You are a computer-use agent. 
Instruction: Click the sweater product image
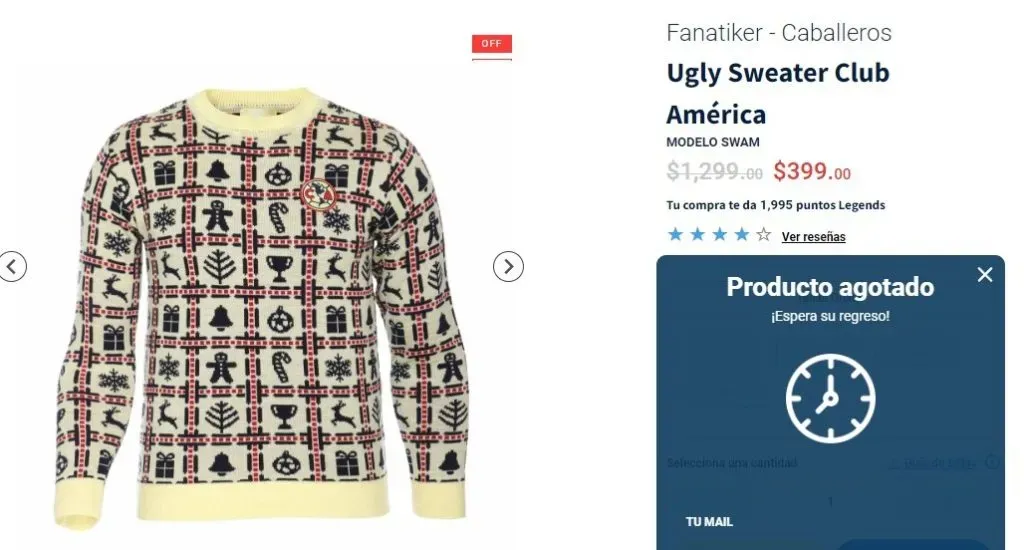(261, 307)
